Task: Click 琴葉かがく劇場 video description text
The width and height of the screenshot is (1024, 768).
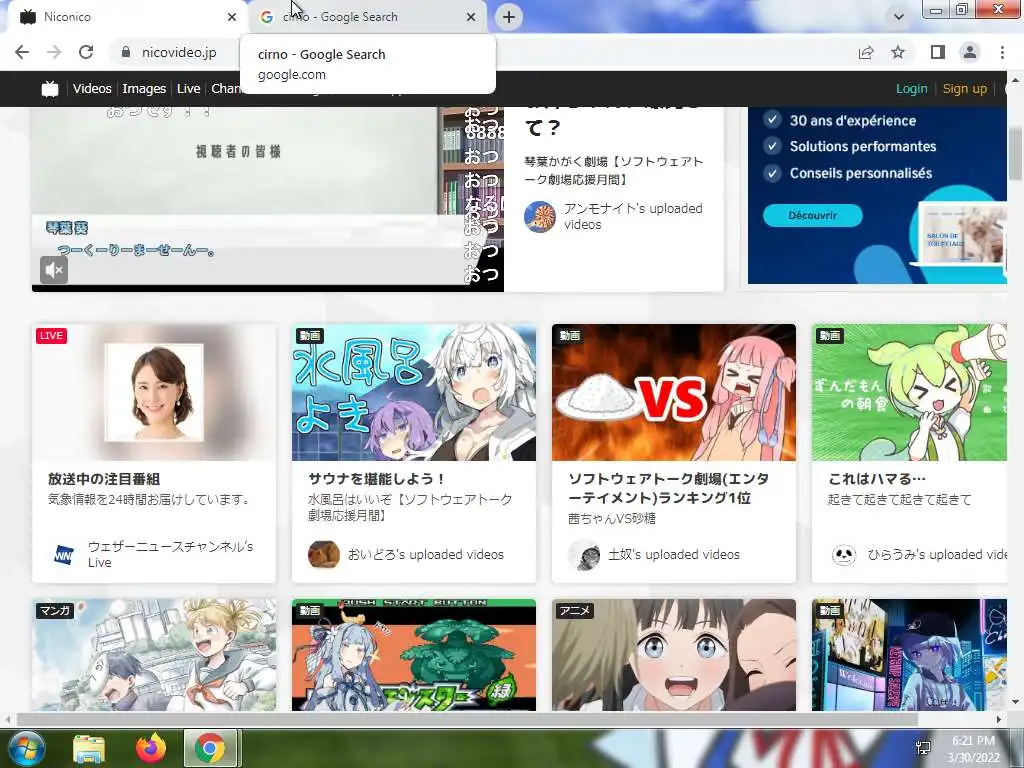Action: tap(614, 170)
